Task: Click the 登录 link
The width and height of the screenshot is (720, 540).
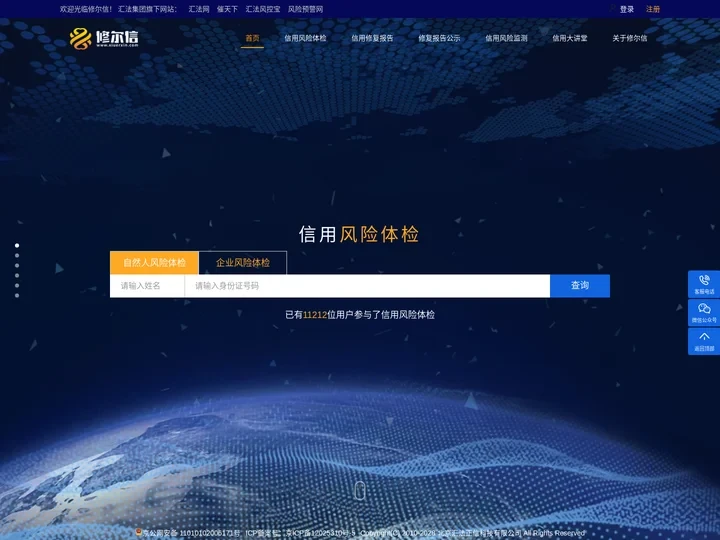Action: 627,9
